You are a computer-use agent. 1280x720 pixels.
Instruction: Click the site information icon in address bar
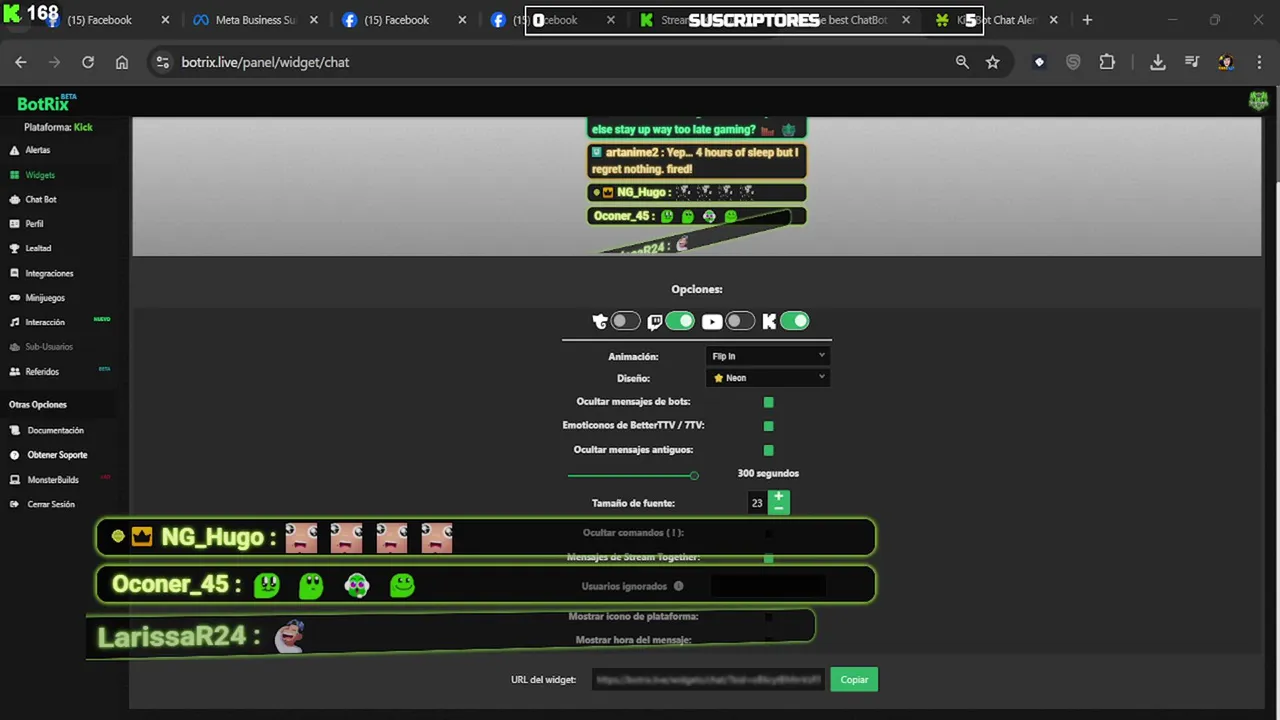coord(162,62)
